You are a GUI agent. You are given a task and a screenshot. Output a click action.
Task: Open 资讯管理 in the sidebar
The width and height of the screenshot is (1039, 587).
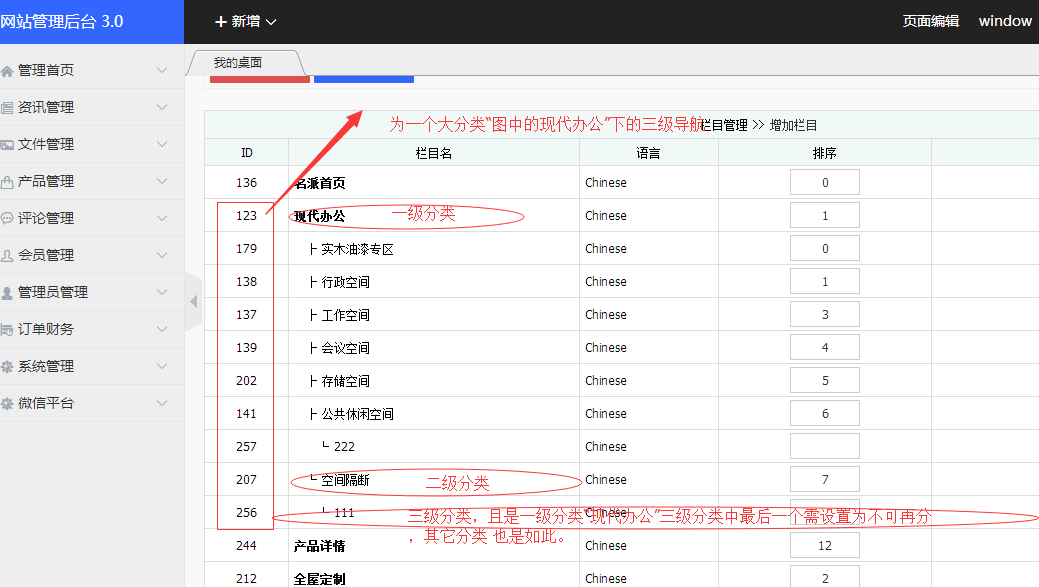[46, 107]
